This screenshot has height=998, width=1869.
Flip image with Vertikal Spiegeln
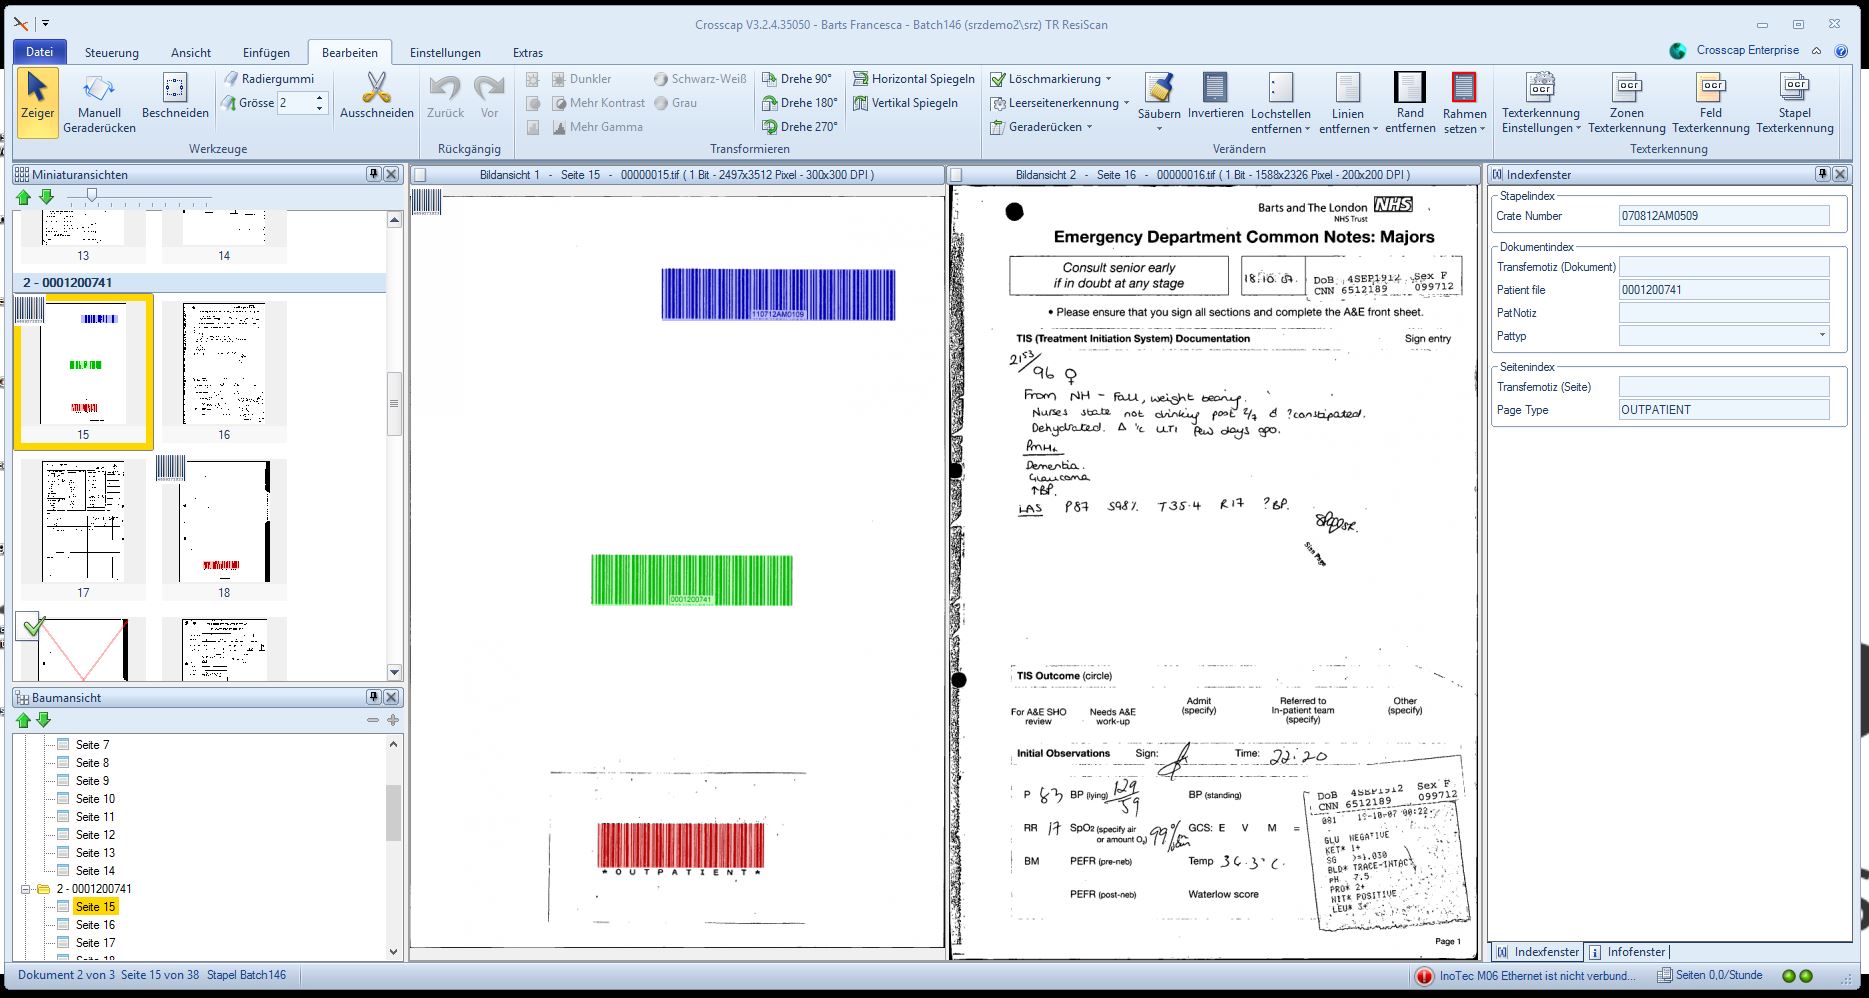click(x=905, y=102)
